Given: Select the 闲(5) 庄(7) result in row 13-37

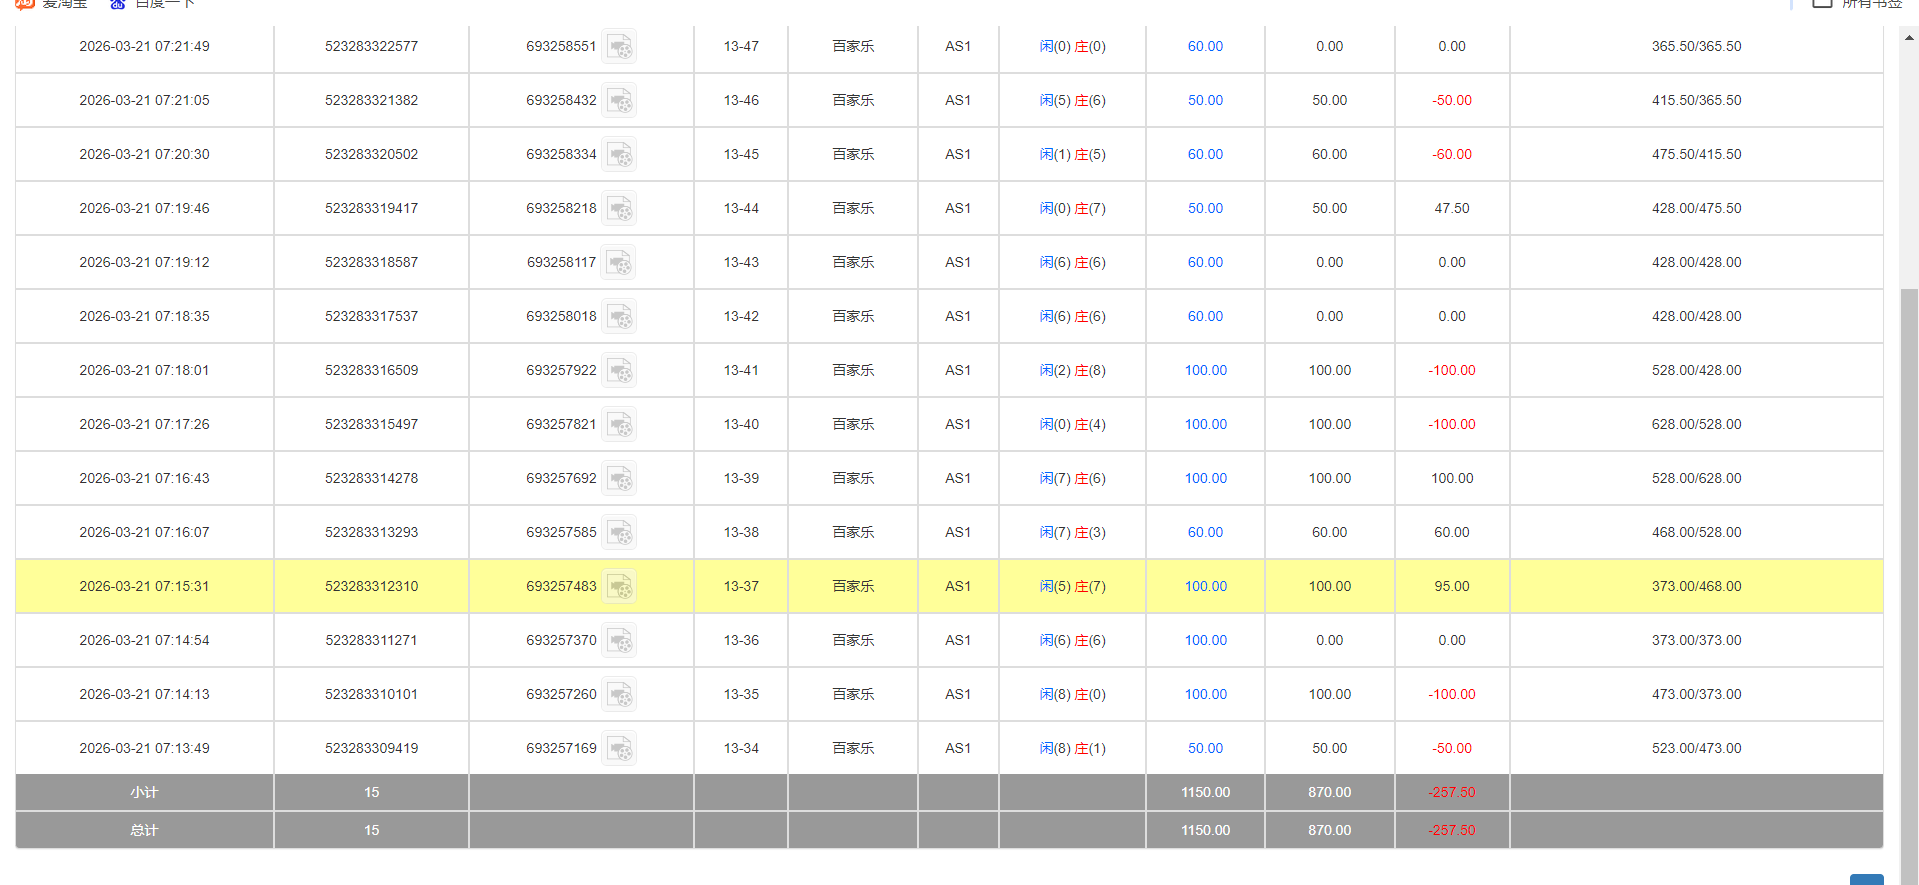Looking at the screenshot, I should [x=1072, y=587].
